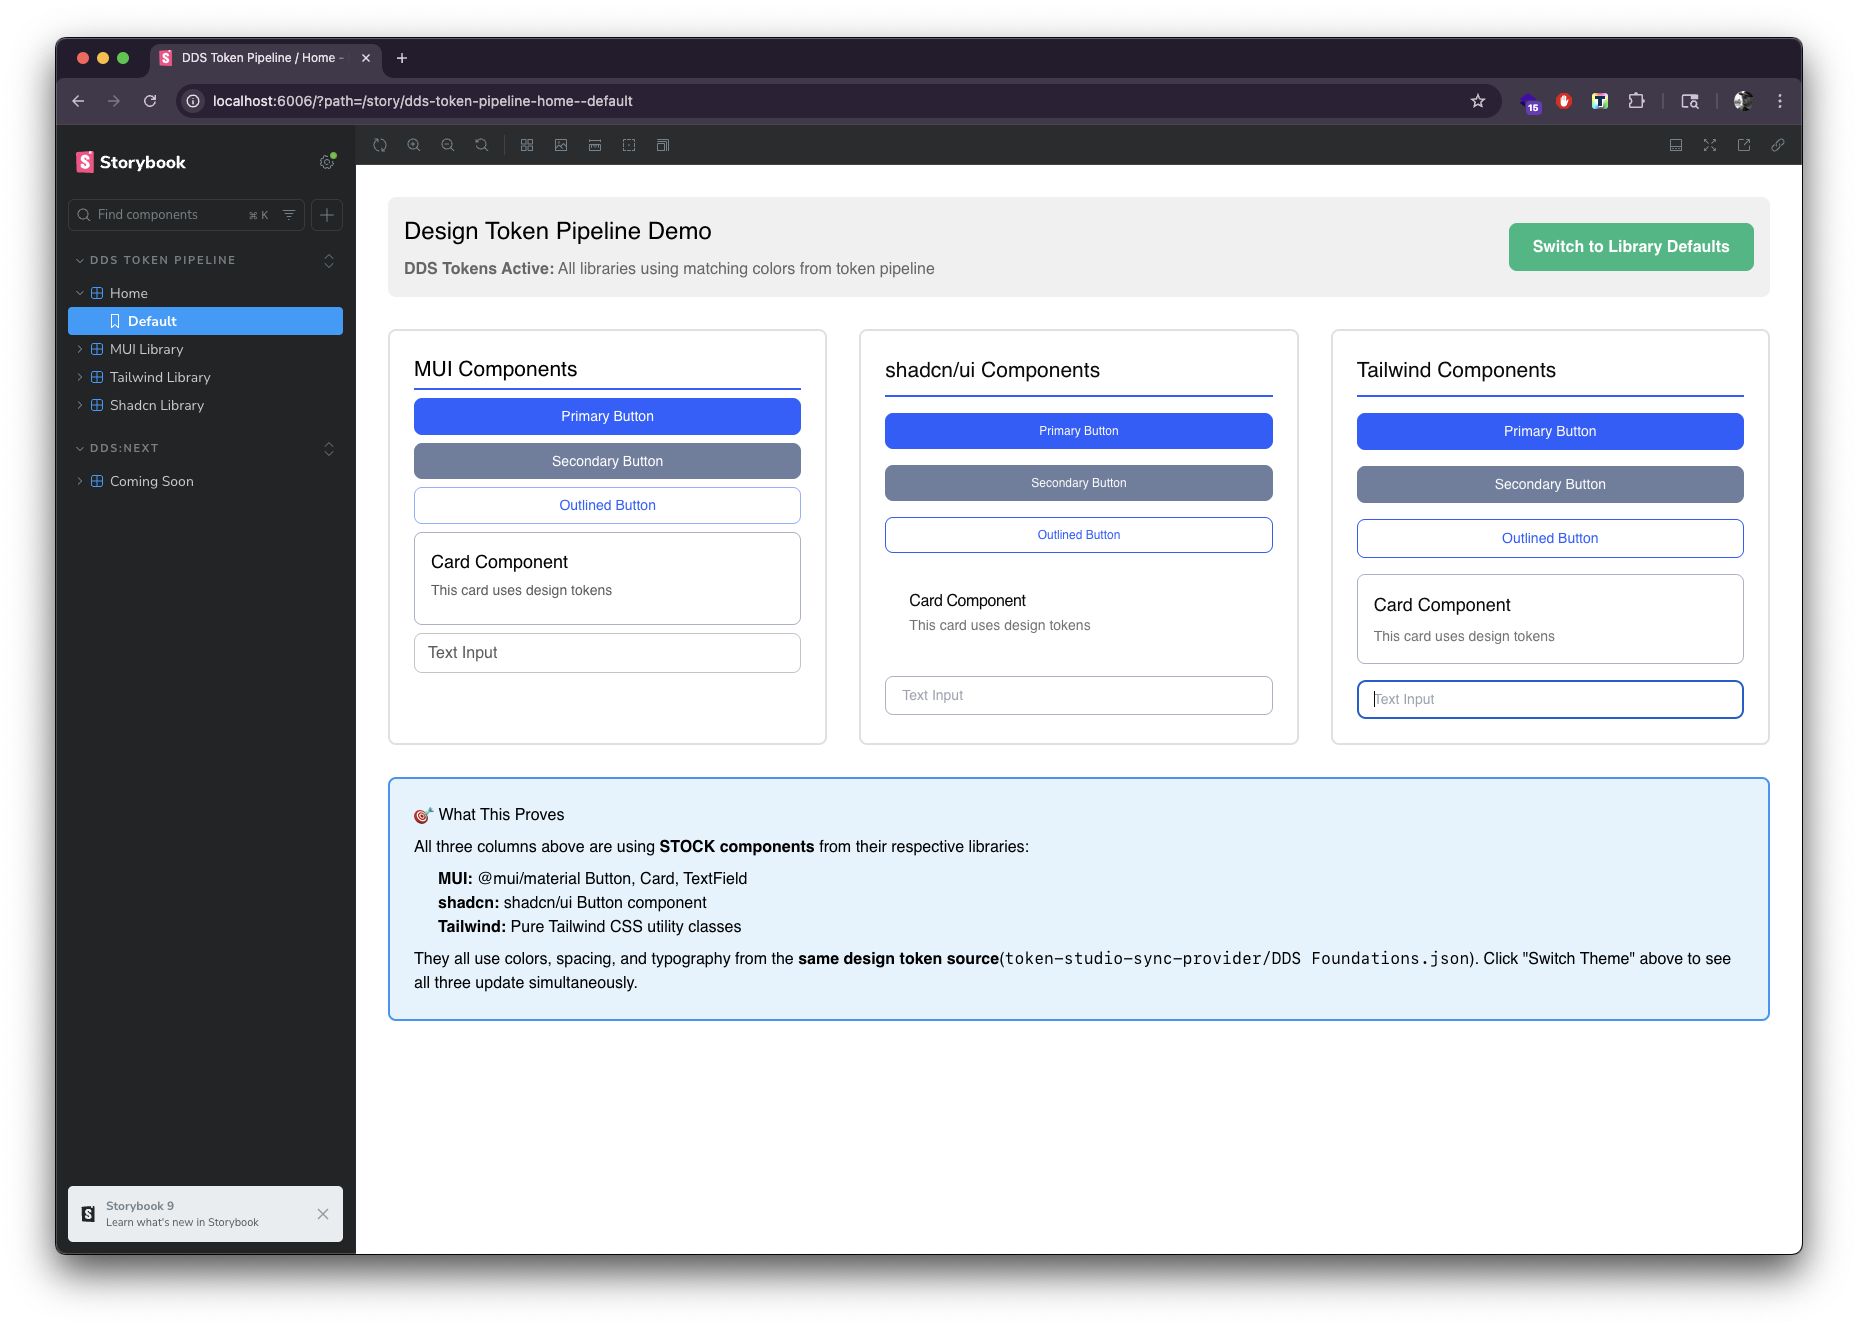This screenshot has height=1328, width=1858.
Task: Copy the story link
Action: 1777,145
